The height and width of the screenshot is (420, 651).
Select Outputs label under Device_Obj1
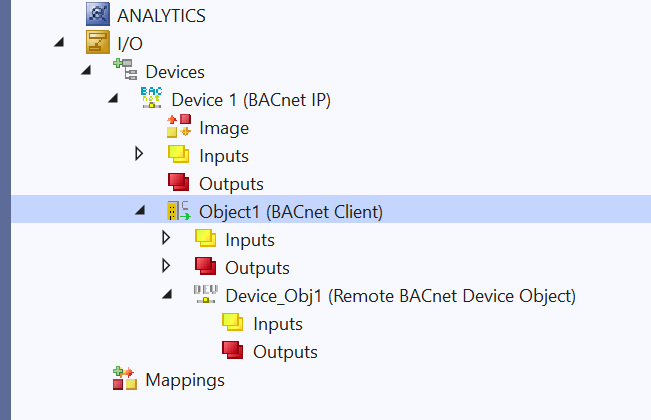[x=285, y=352]
